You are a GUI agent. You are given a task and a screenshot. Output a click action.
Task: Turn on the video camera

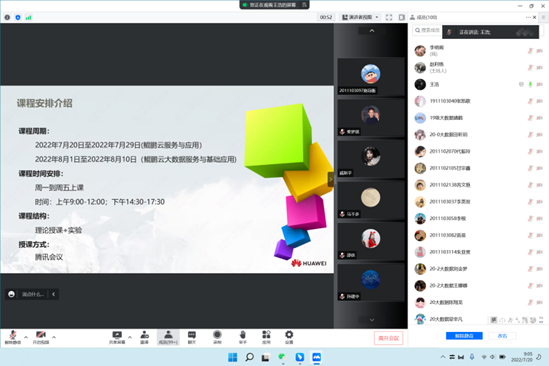pyautogui.click(x=41, y=338)
